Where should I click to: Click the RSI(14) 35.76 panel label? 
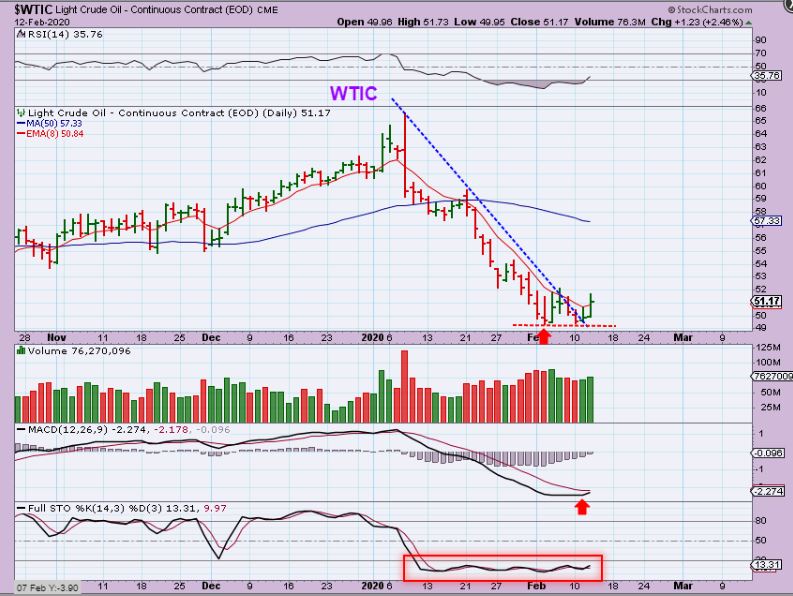64,34
